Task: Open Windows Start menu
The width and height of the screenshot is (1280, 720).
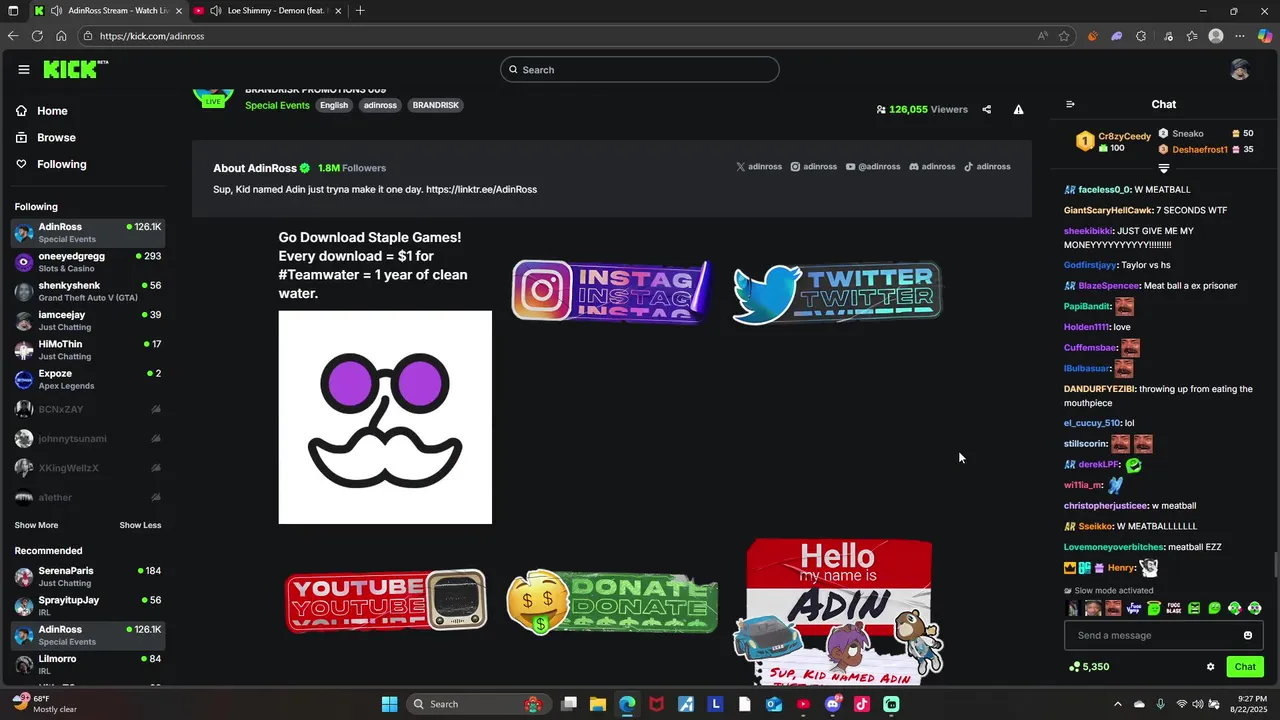Action: [x=389, y=704]
